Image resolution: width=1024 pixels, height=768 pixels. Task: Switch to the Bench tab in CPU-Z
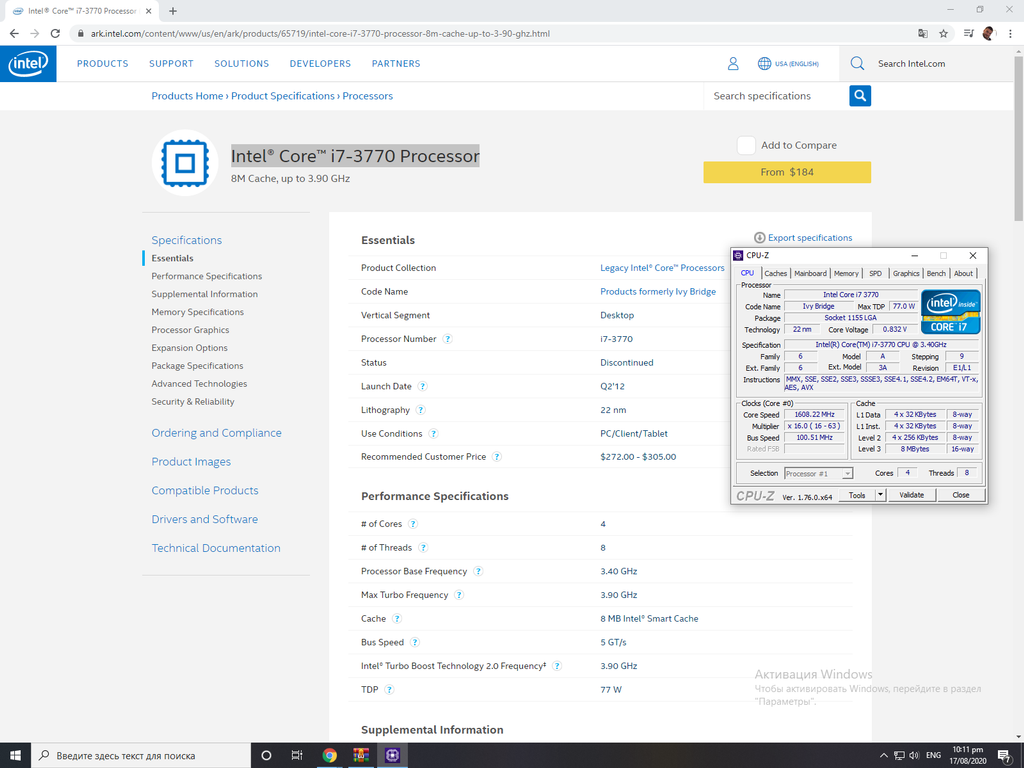[936, 273]
